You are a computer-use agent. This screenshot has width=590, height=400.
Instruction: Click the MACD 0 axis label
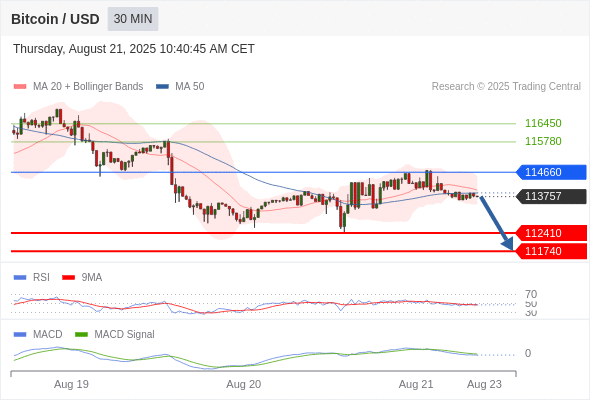click(x=528, y=353)
